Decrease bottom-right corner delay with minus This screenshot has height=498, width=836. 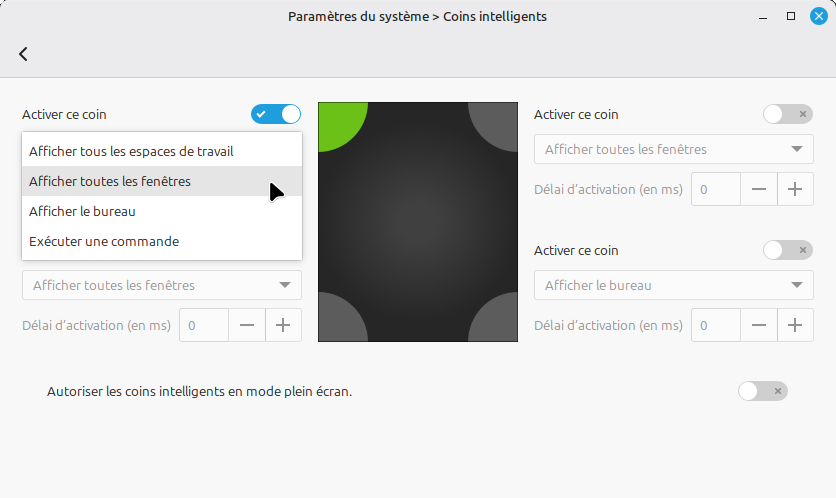point(759,325)
